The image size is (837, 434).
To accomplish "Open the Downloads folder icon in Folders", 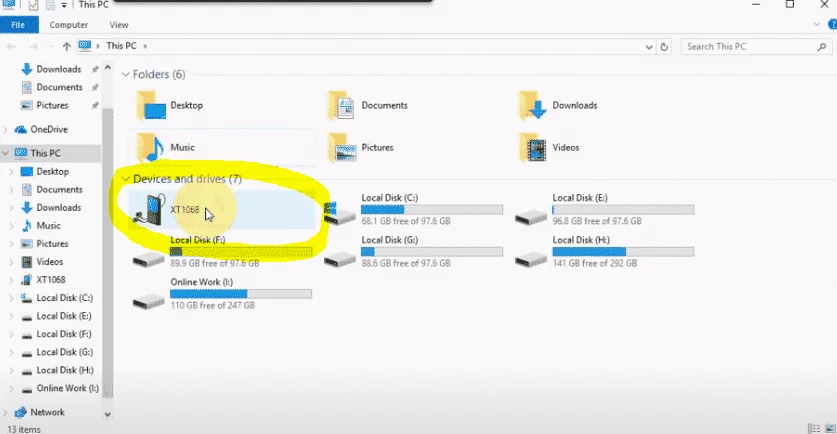I will [x=532, y=106].
